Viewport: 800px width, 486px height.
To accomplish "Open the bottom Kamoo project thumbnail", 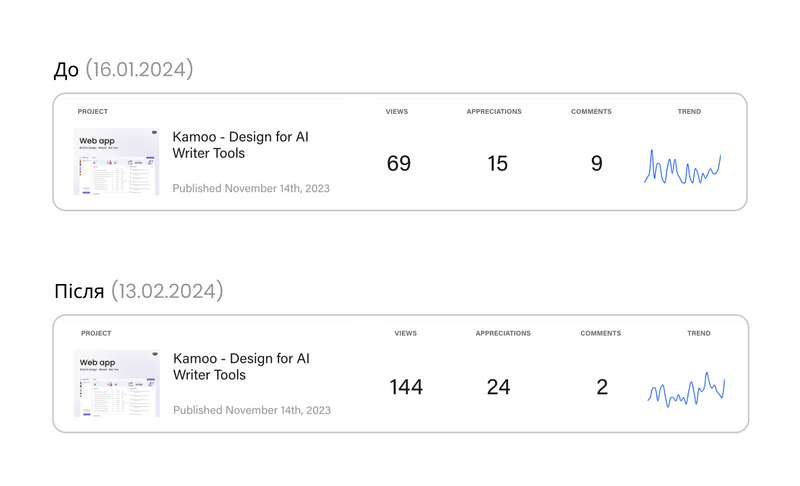I will point(117,383).
